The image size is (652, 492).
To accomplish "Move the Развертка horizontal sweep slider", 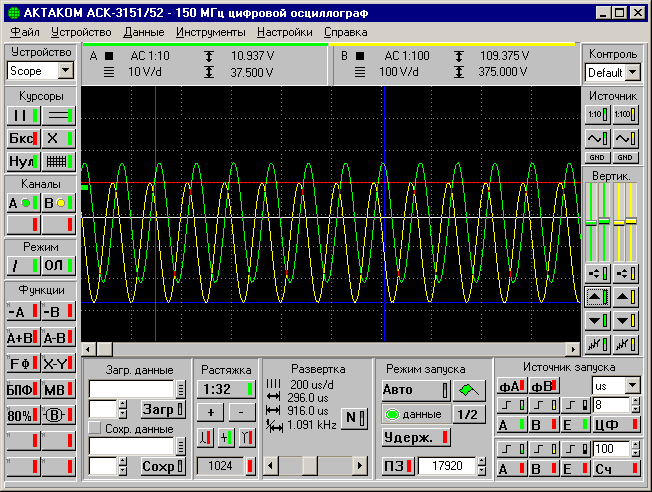I will point(310,465).
